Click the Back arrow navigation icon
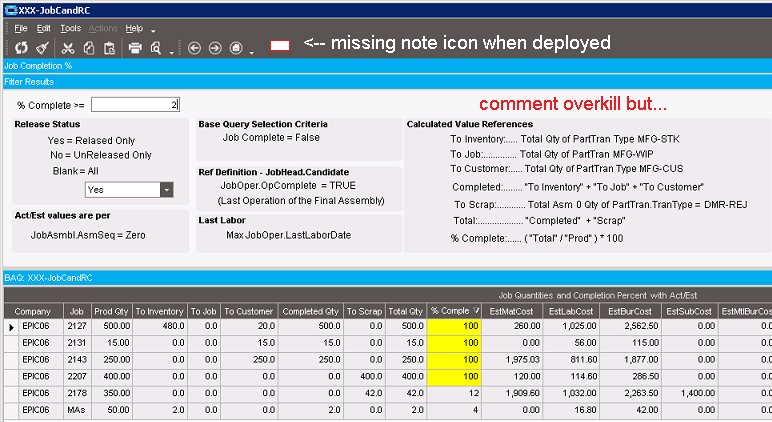The height and width of the screenshot is (422, 772). click(194, 48)
